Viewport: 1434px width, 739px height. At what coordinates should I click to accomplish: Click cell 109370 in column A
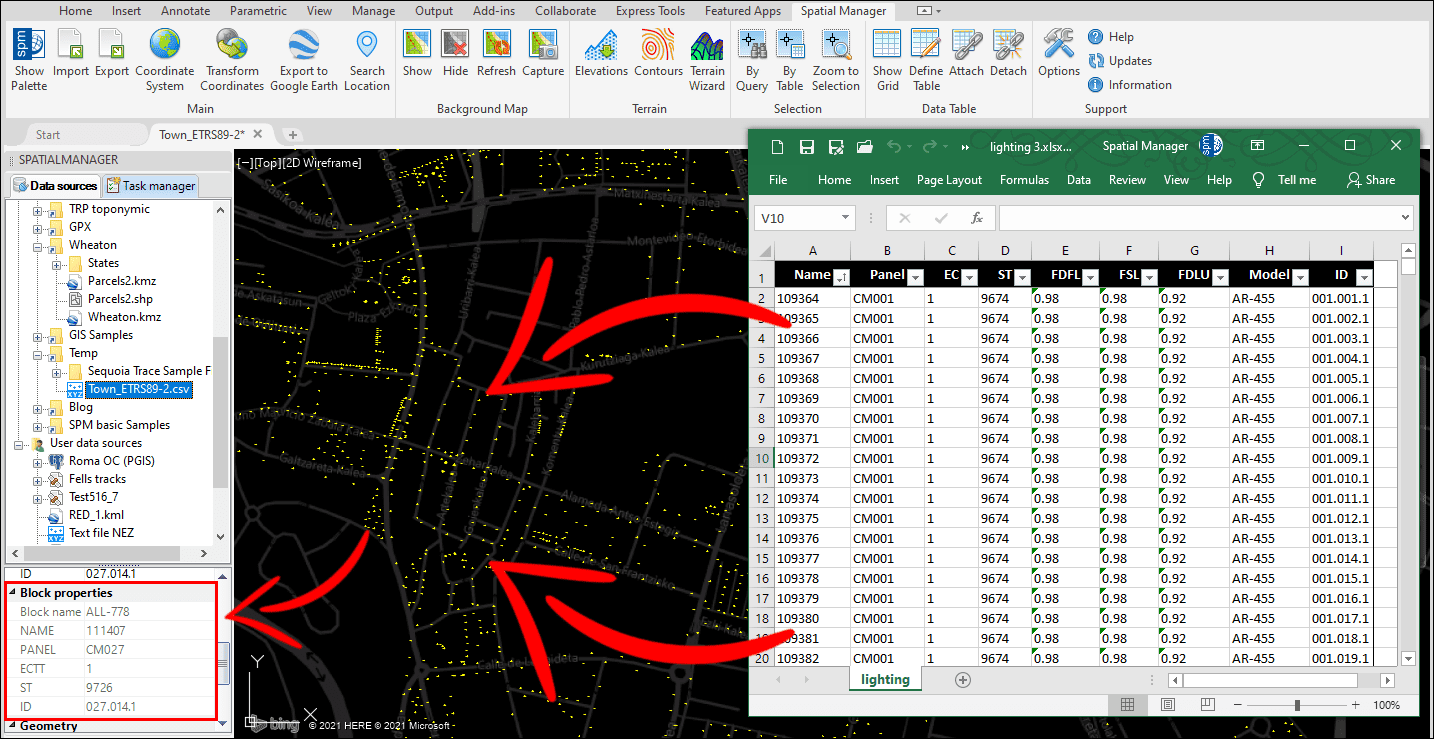(812, 418)
